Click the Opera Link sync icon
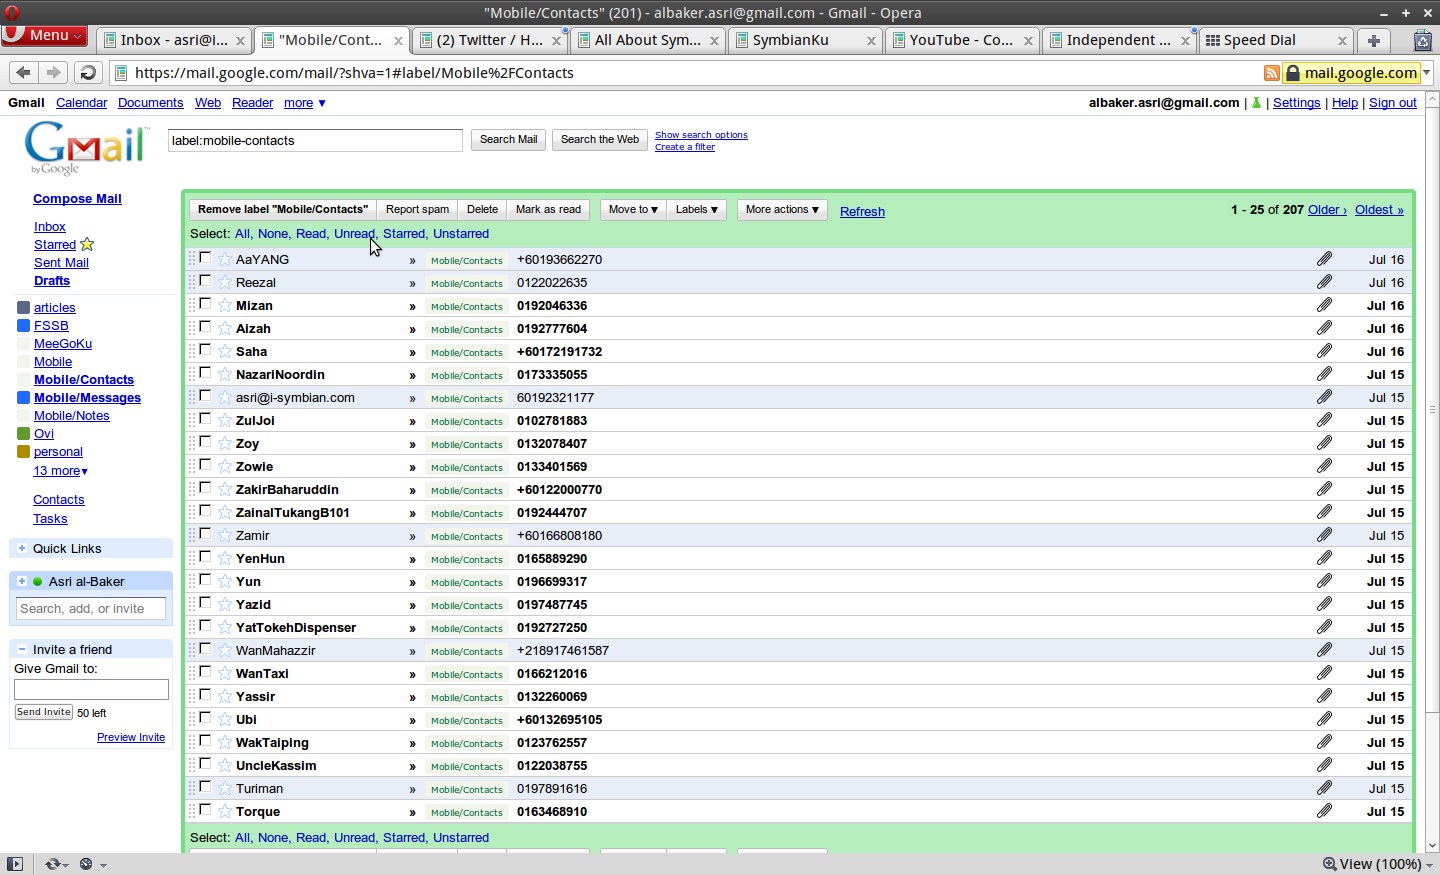The image size is (1440, 875). coord(52,864)
